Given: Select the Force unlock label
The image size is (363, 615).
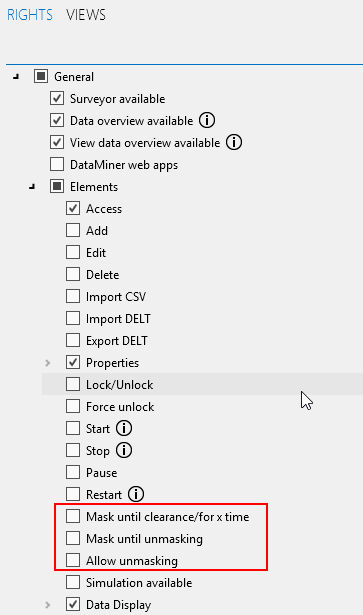Looking at the screenshot, I should [x=120, y=407].
